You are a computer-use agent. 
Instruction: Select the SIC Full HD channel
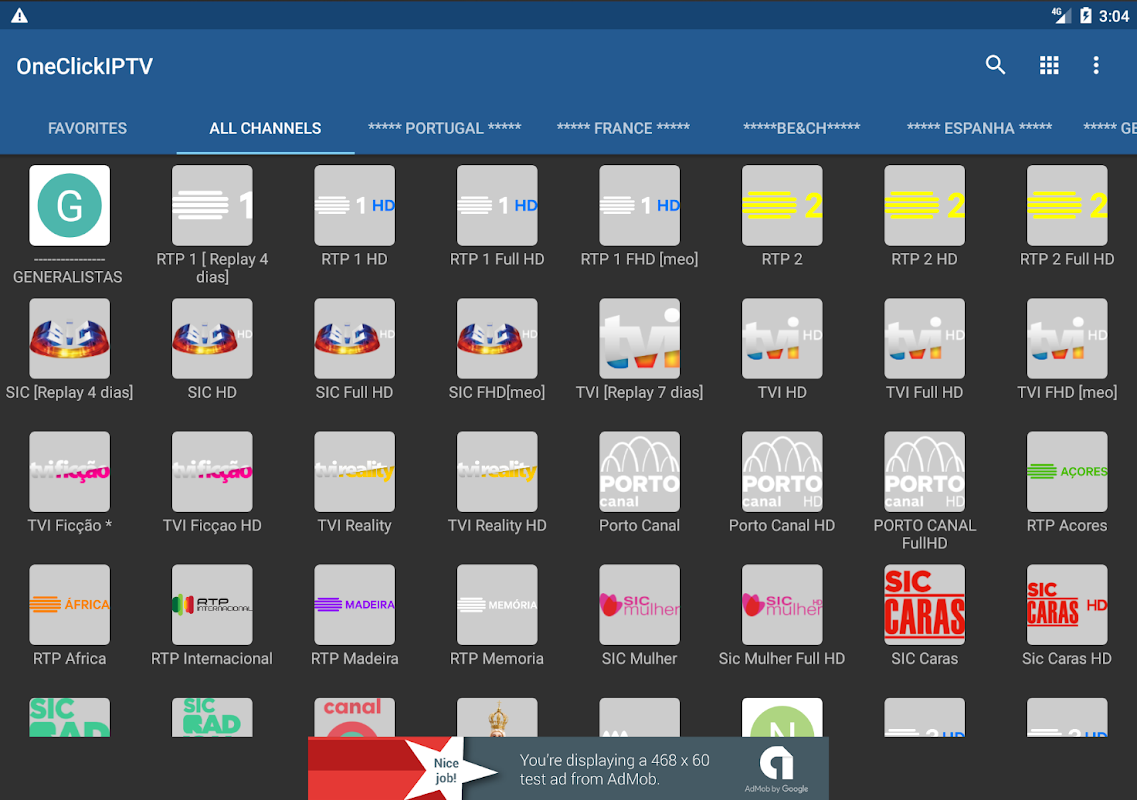coord(355,339)
